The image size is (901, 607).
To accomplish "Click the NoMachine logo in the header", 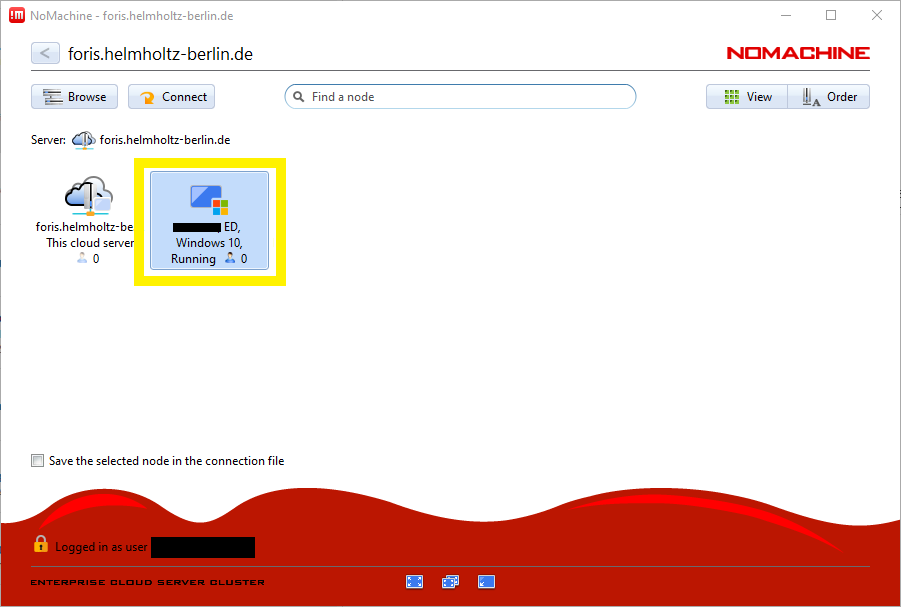I will pos(798,53).
